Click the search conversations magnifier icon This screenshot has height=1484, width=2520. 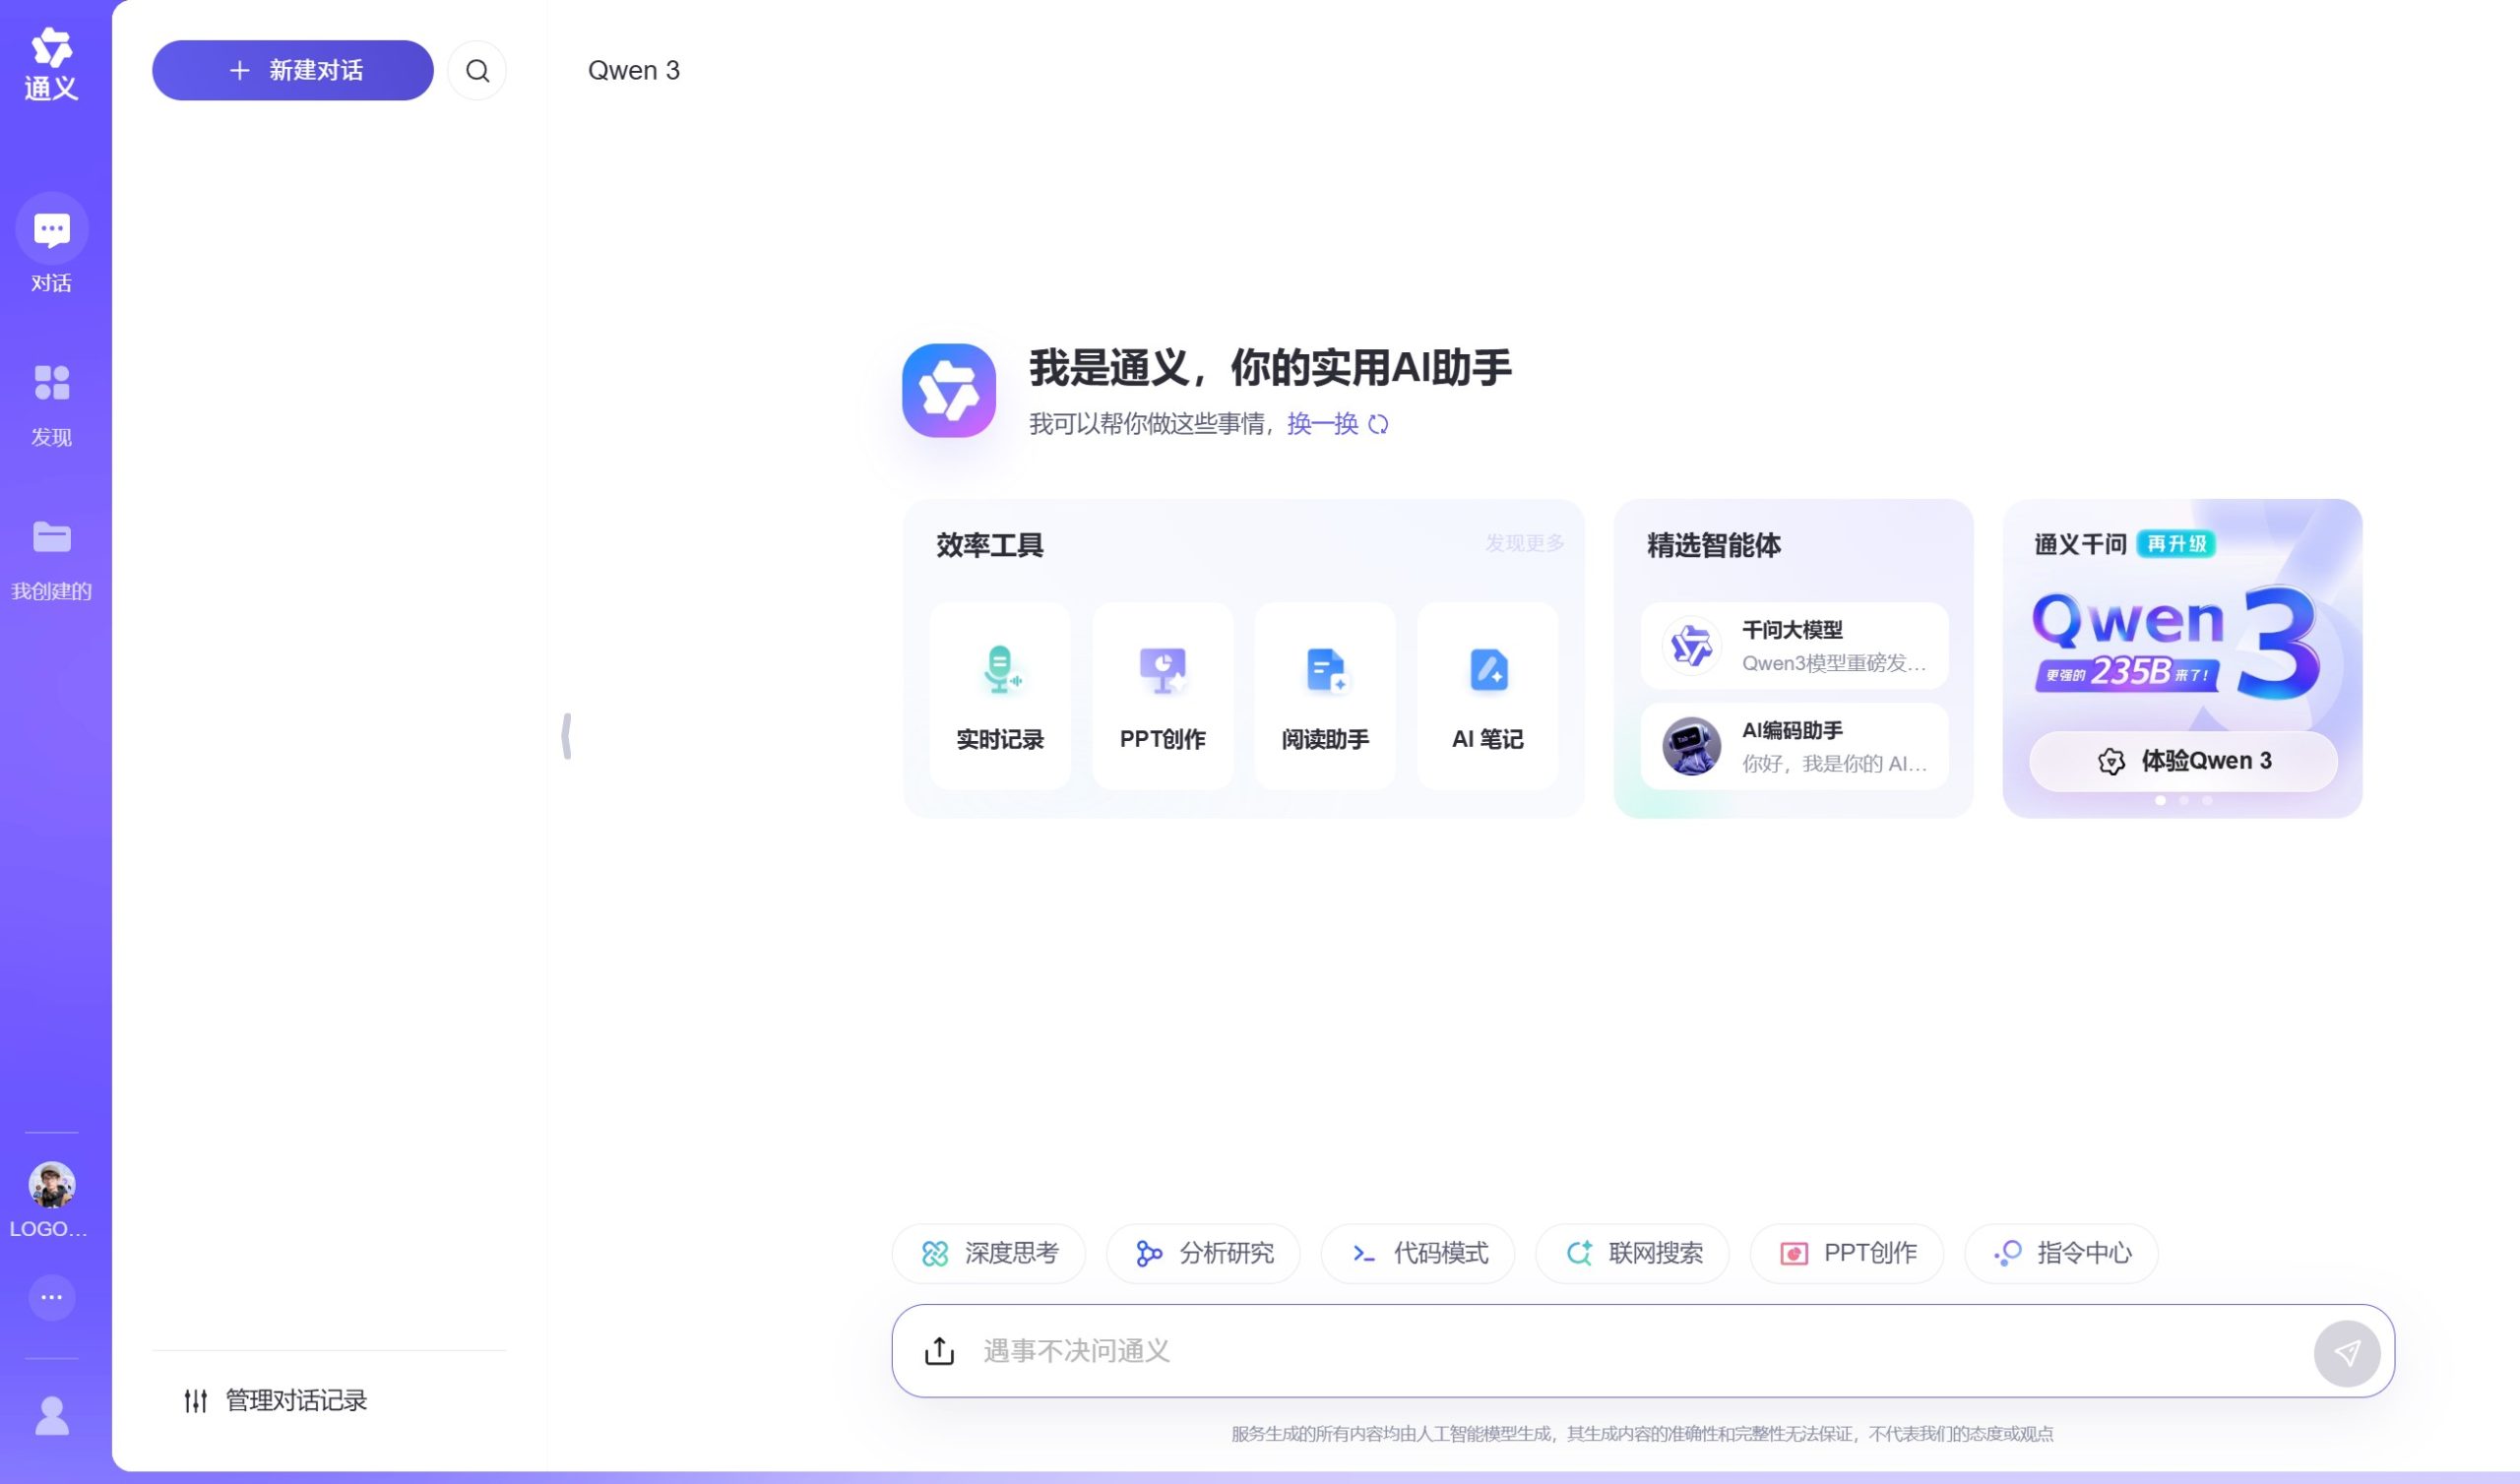pyautogui.click(x=477, y=71)
